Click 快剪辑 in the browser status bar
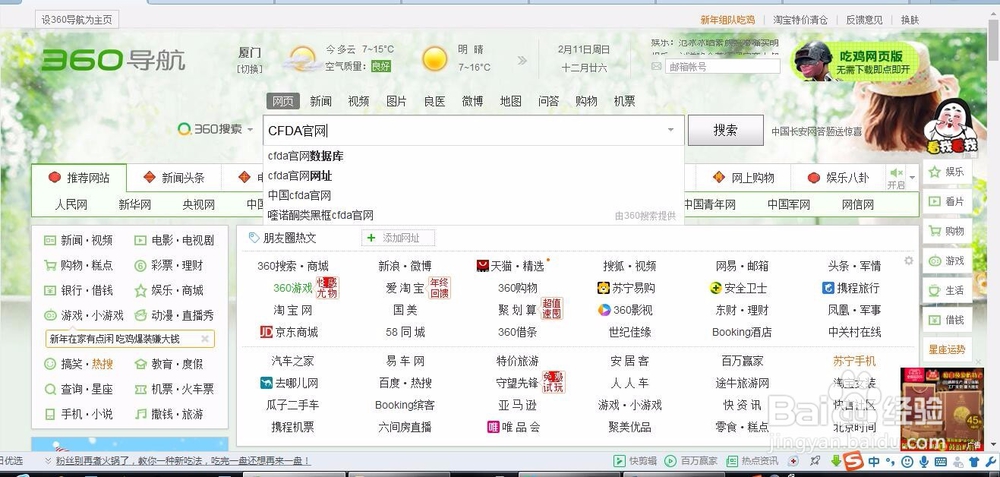 pos(635,460)
